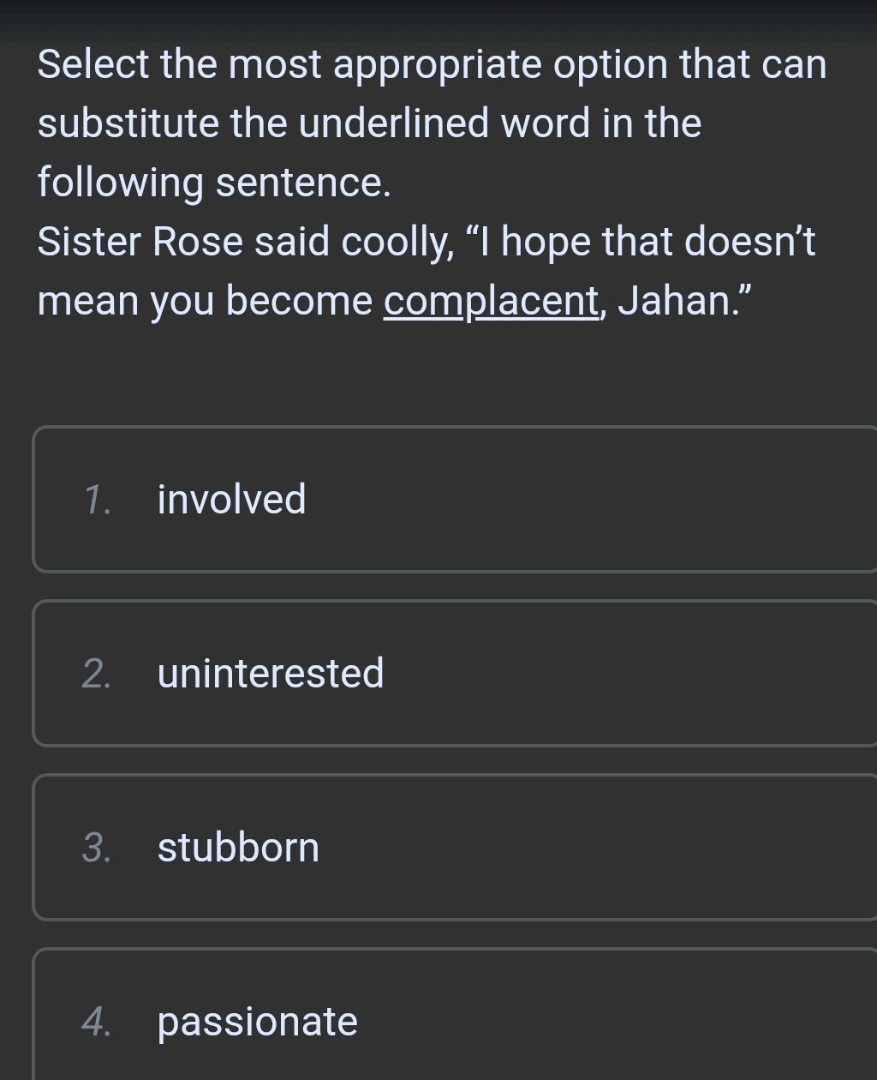This screenshot has width=877, height=1080.
Task: Click the question instruction text
Action: [430, 122]
